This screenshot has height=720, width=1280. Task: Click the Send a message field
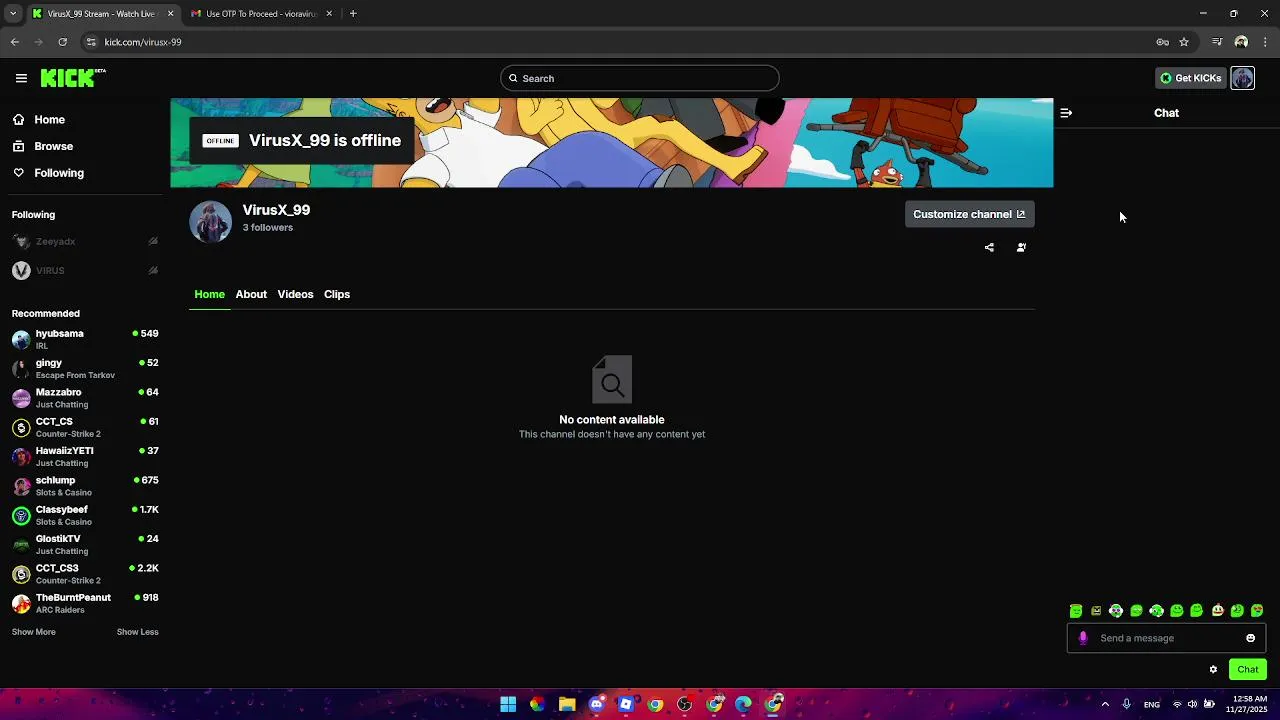pos(1166,638)
